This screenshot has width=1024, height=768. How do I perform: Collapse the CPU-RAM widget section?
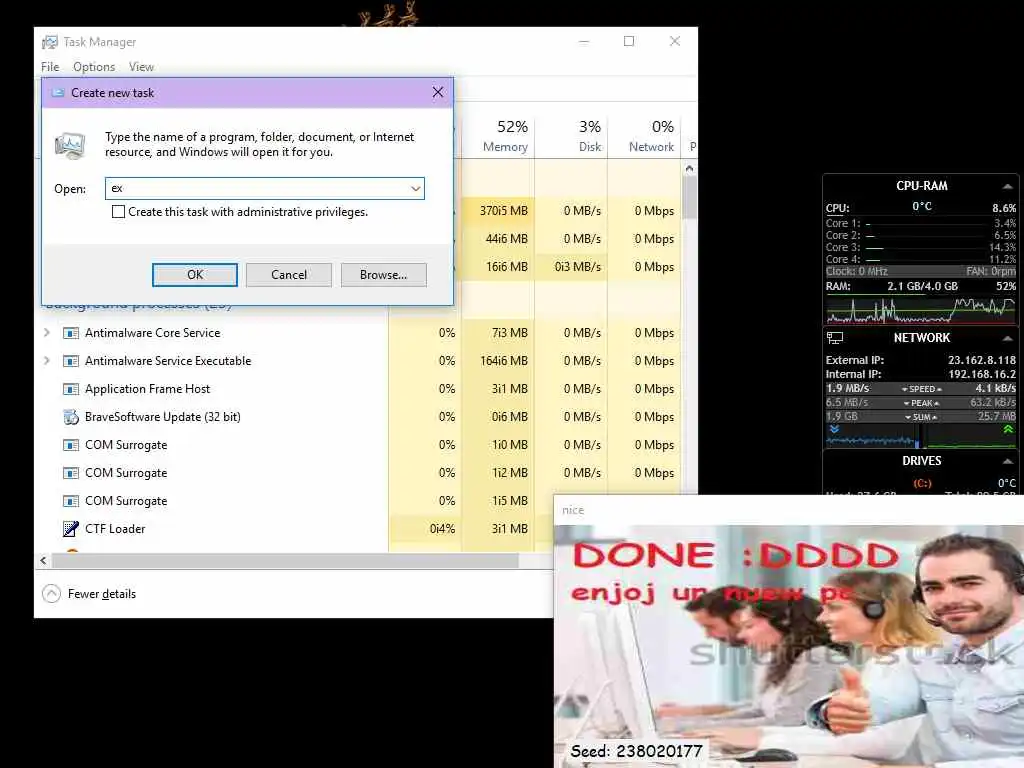(1008, 186)
